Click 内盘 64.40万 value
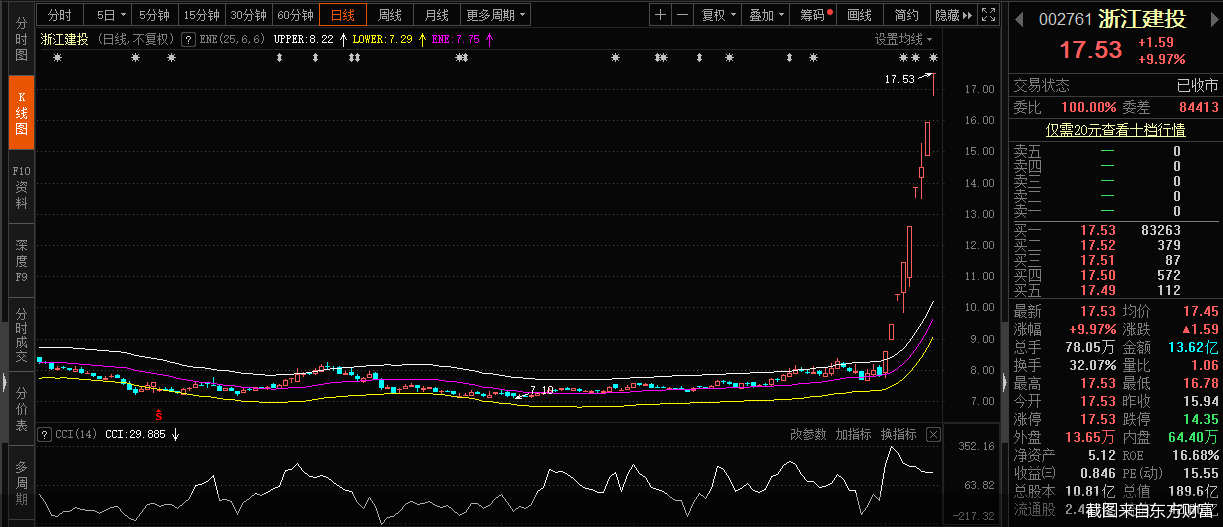Viewport: 1223px width, 527px height. [x=1194, y=437]
